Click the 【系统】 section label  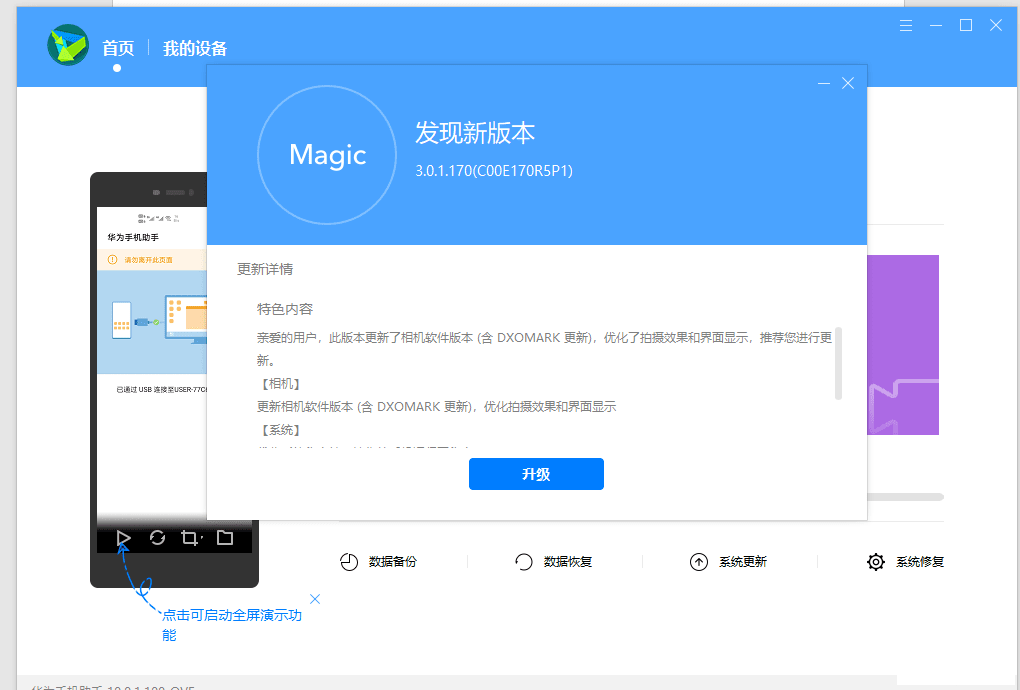(280, 430)
